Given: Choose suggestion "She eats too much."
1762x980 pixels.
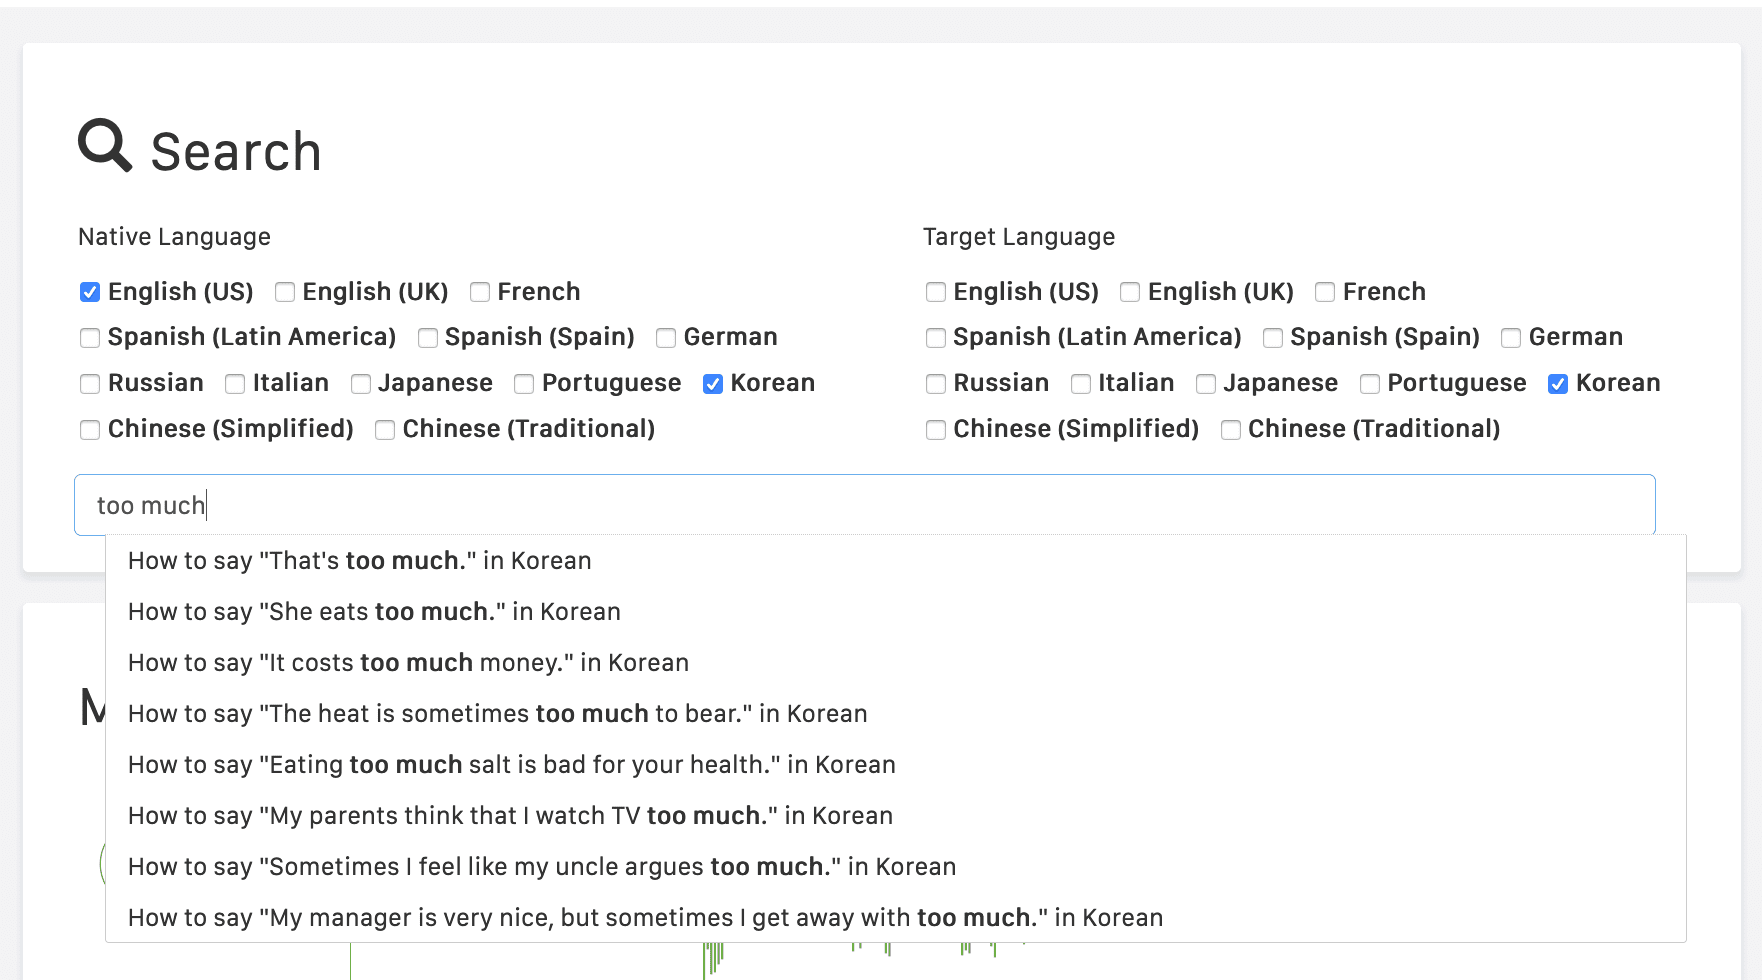Looking at the screenshot, I should 895,612.
